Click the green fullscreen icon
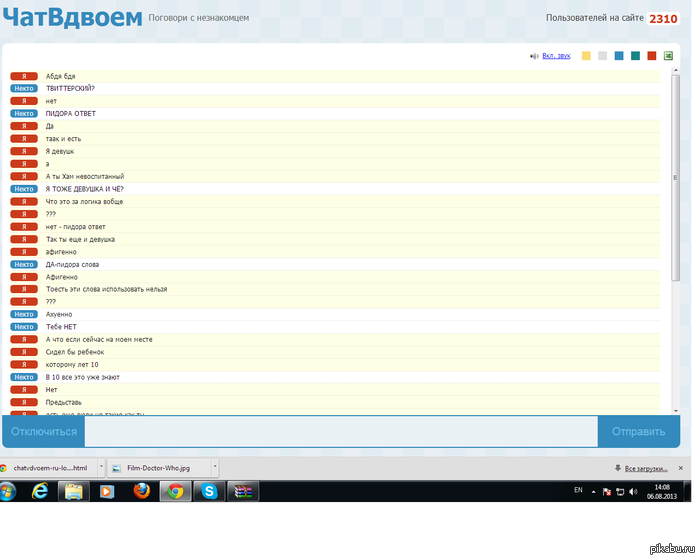This screenshot has width=700, height=560. pos(668,56)
